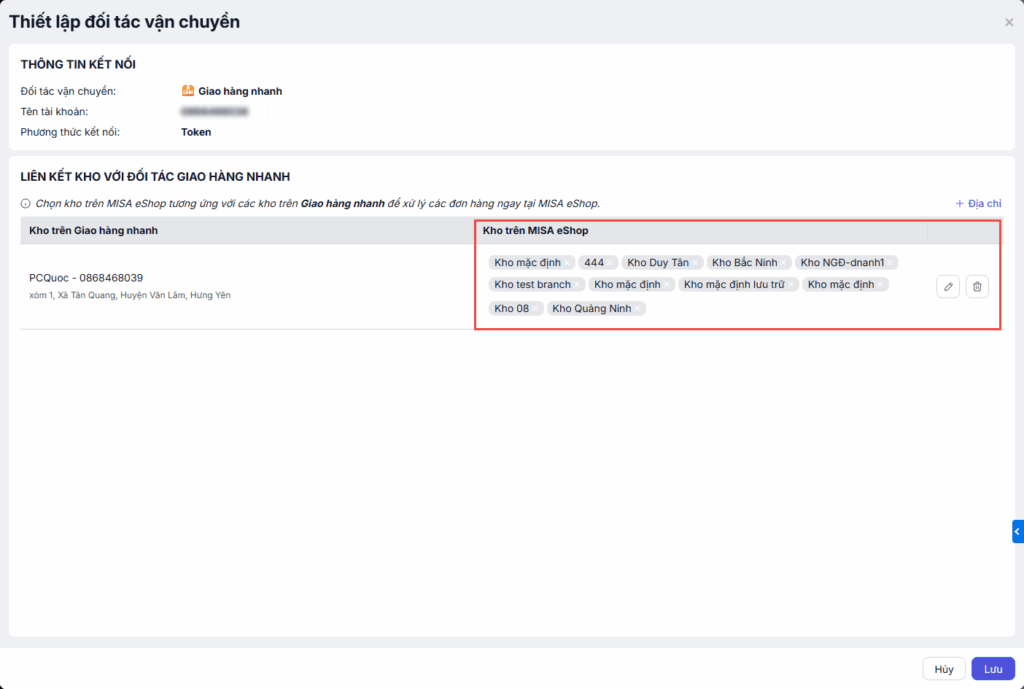Click the Phương thức kết nối label
The height and width of the screenshot is (689, 1024).
(70, 132)
